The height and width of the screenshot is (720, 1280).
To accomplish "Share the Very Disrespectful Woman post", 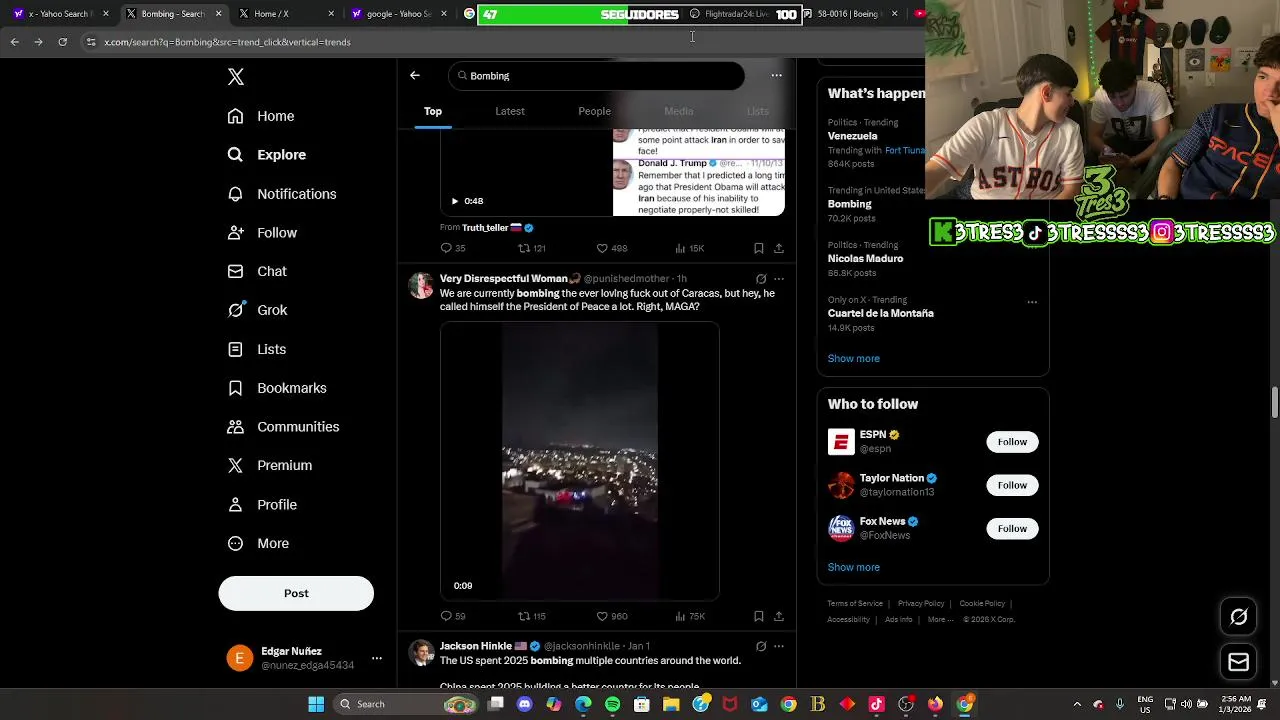I will [779, 616].
